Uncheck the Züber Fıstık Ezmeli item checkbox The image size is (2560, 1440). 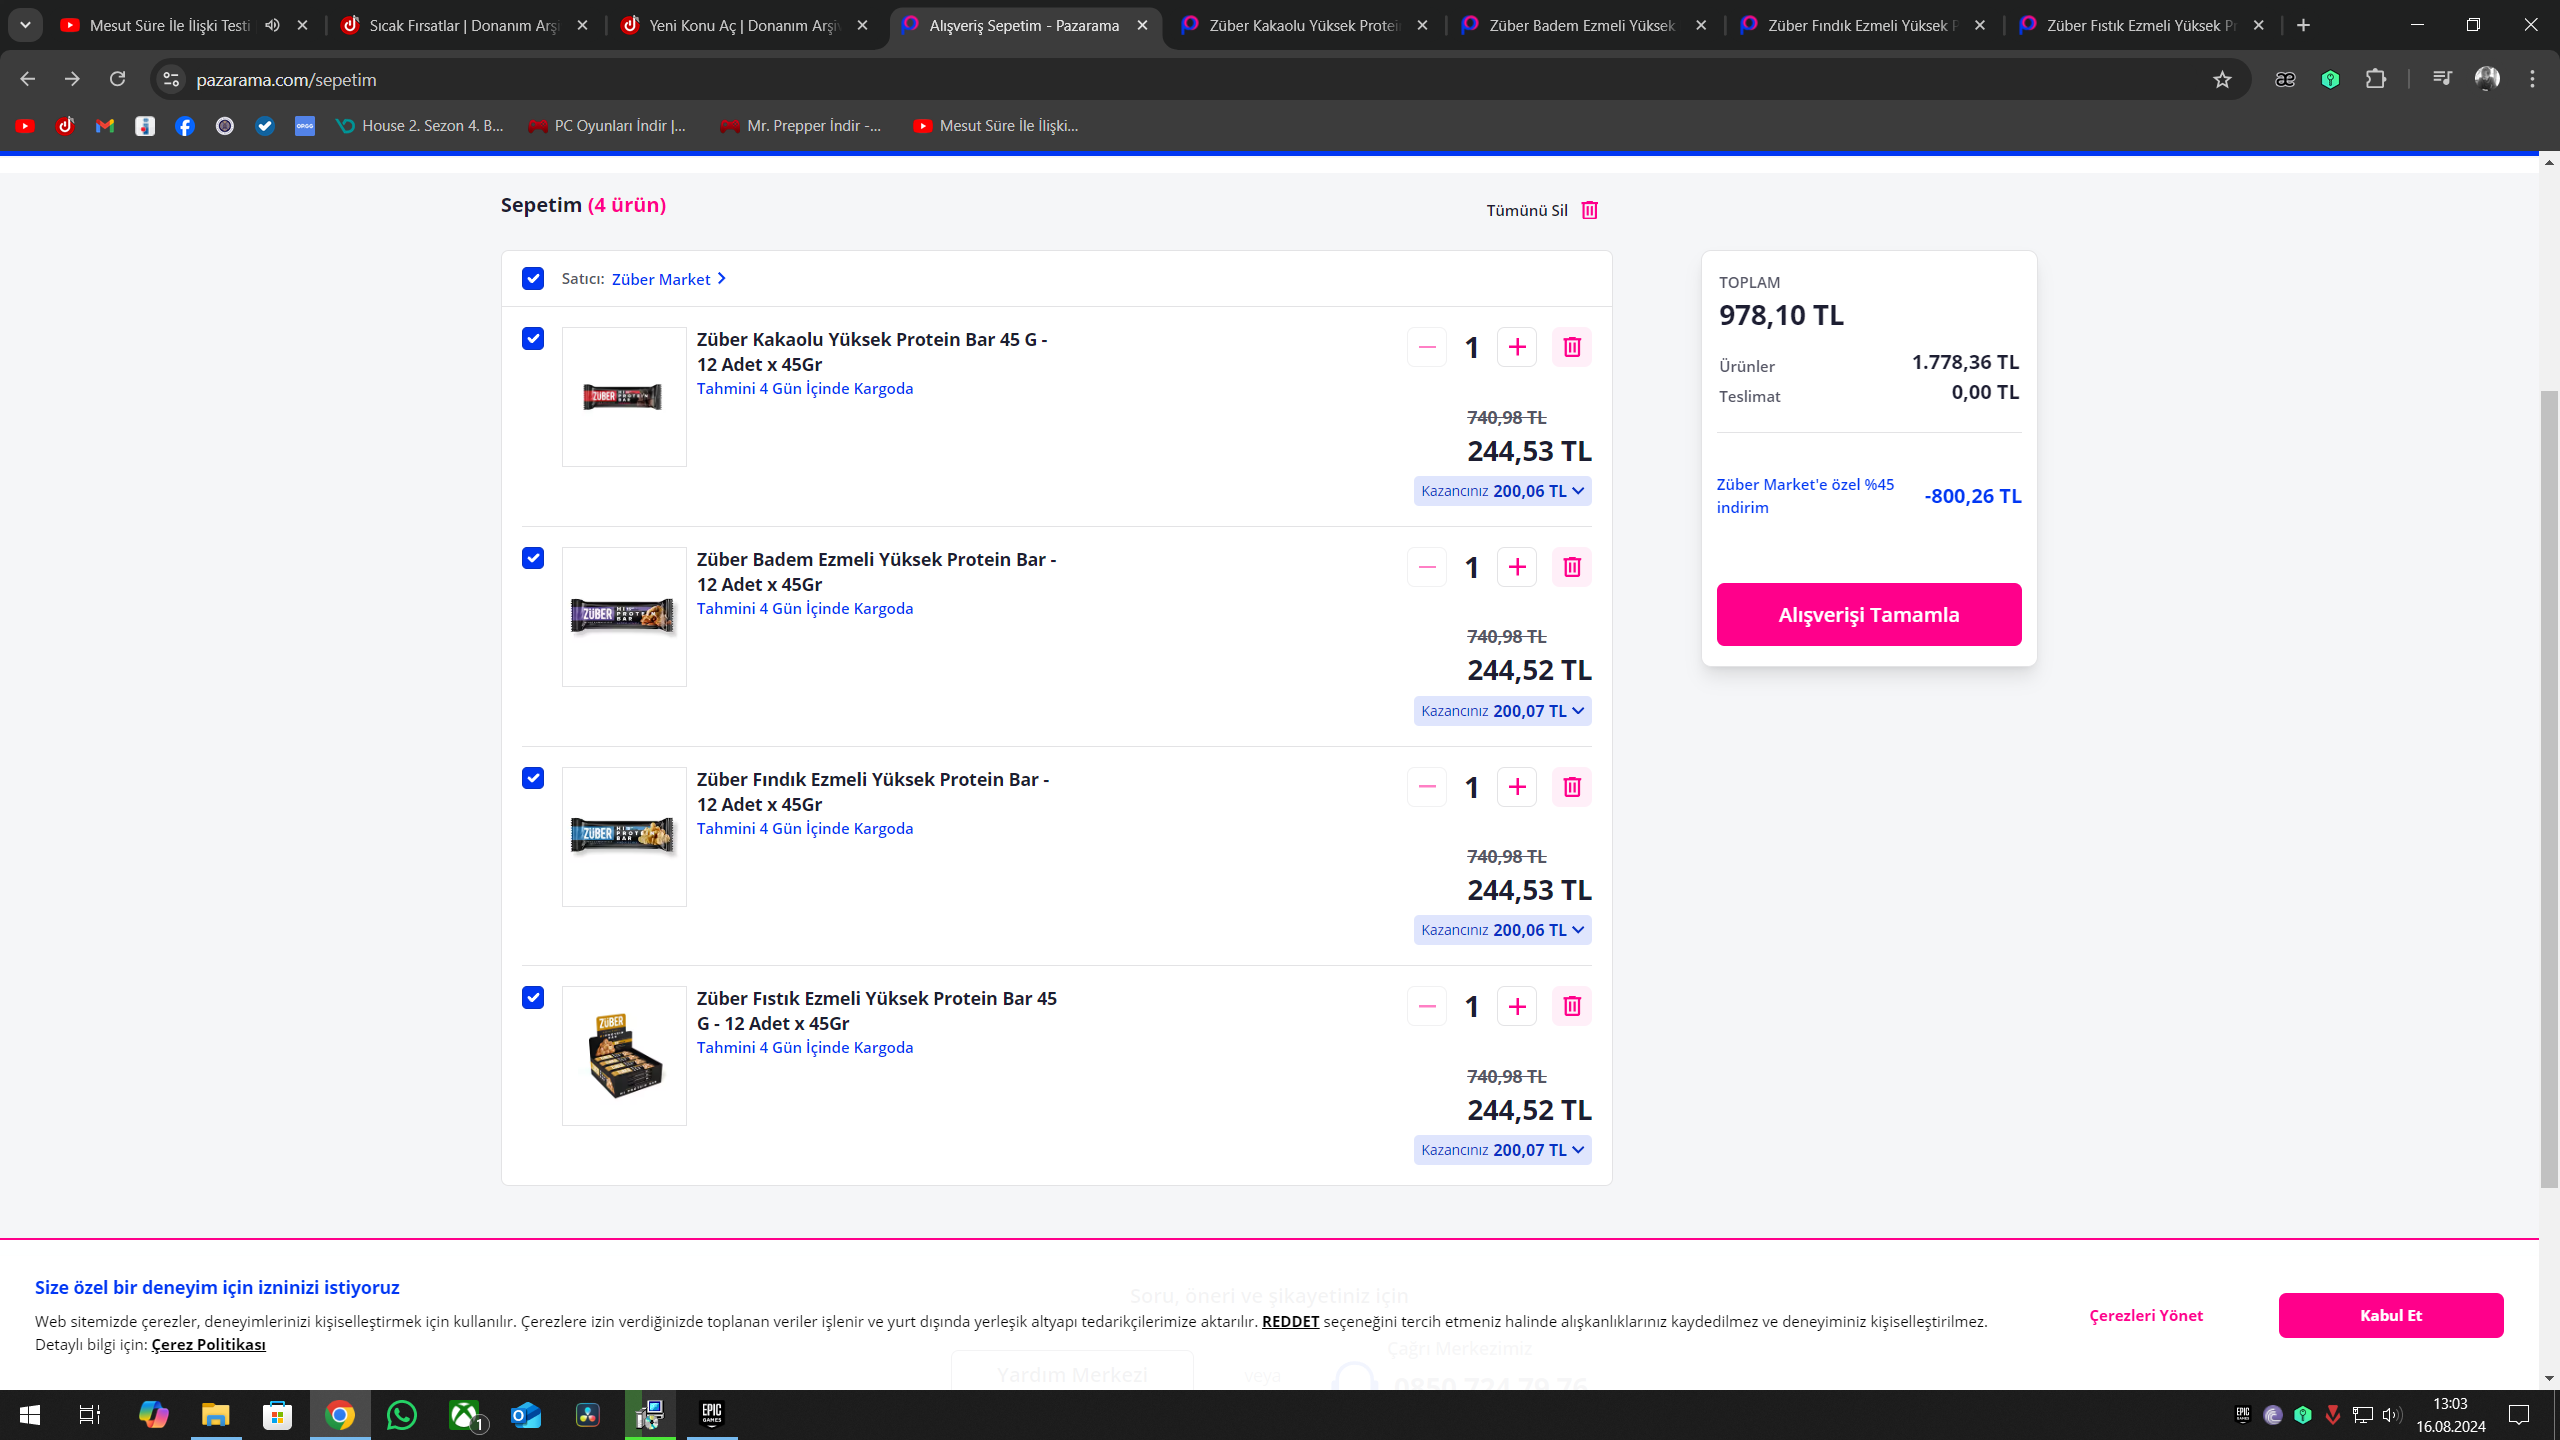(533, 997)
